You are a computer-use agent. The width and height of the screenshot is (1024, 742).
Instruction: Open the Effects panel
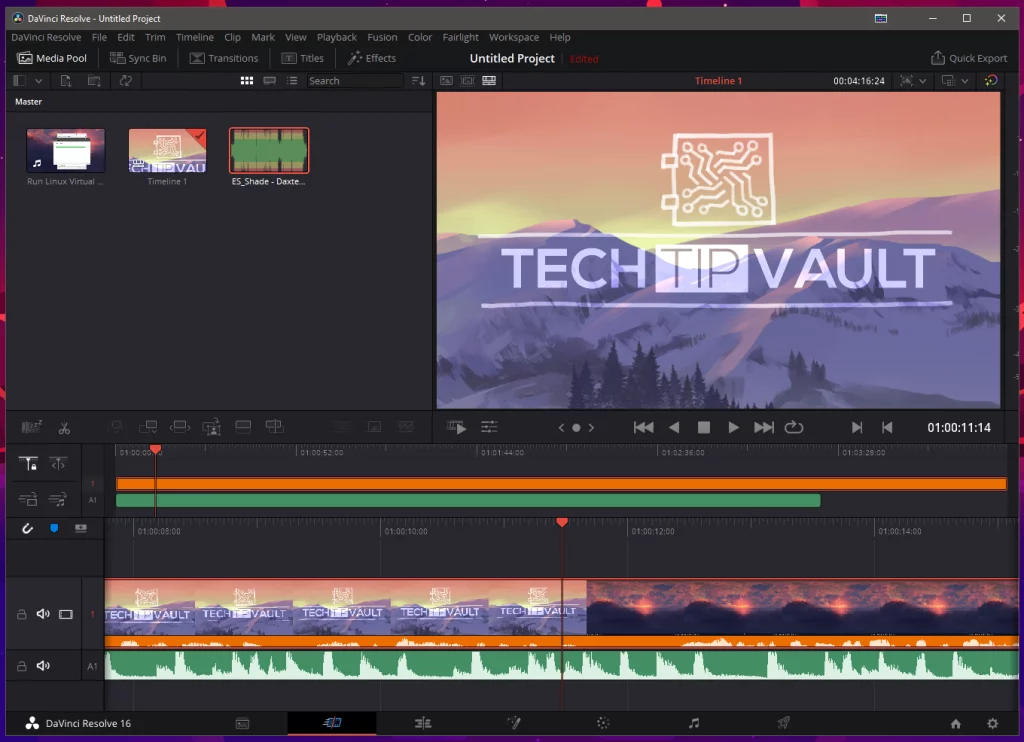click(372, 58)
